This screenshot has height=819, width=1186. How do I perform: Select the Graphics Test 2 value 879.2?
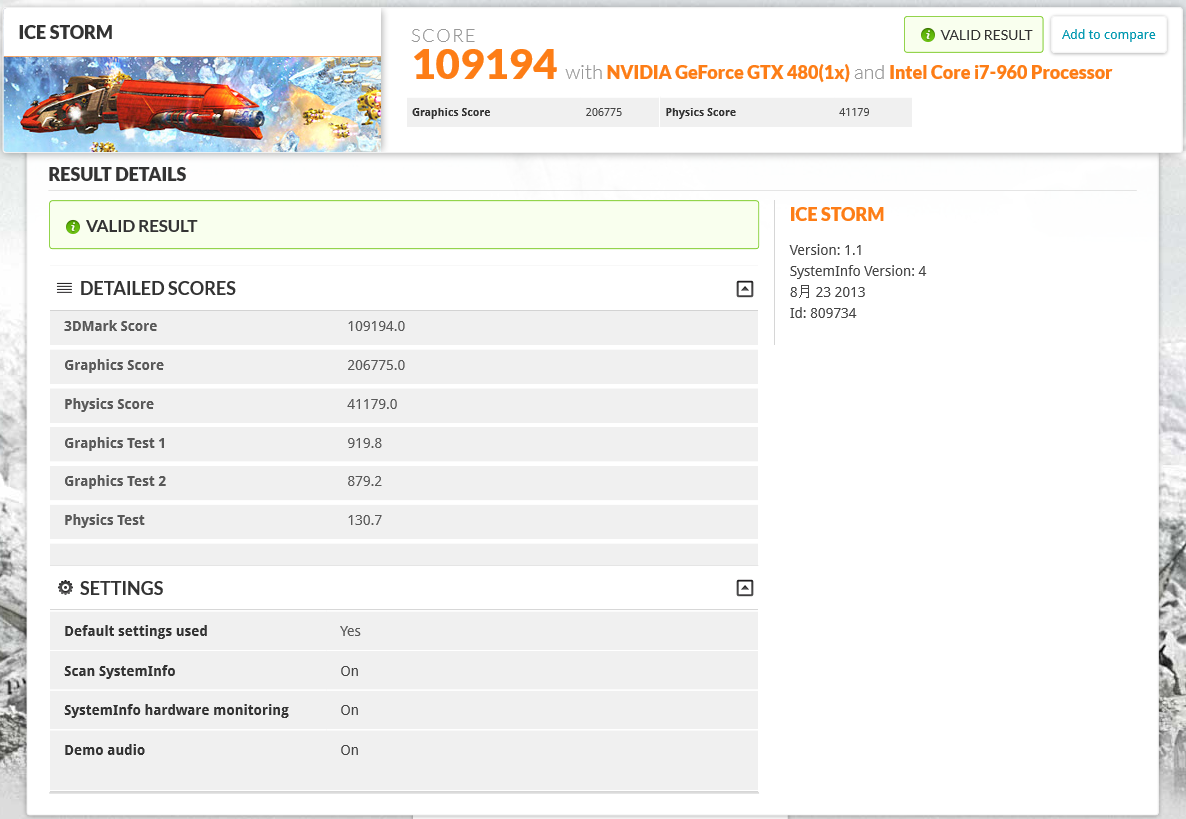point(365,481)
